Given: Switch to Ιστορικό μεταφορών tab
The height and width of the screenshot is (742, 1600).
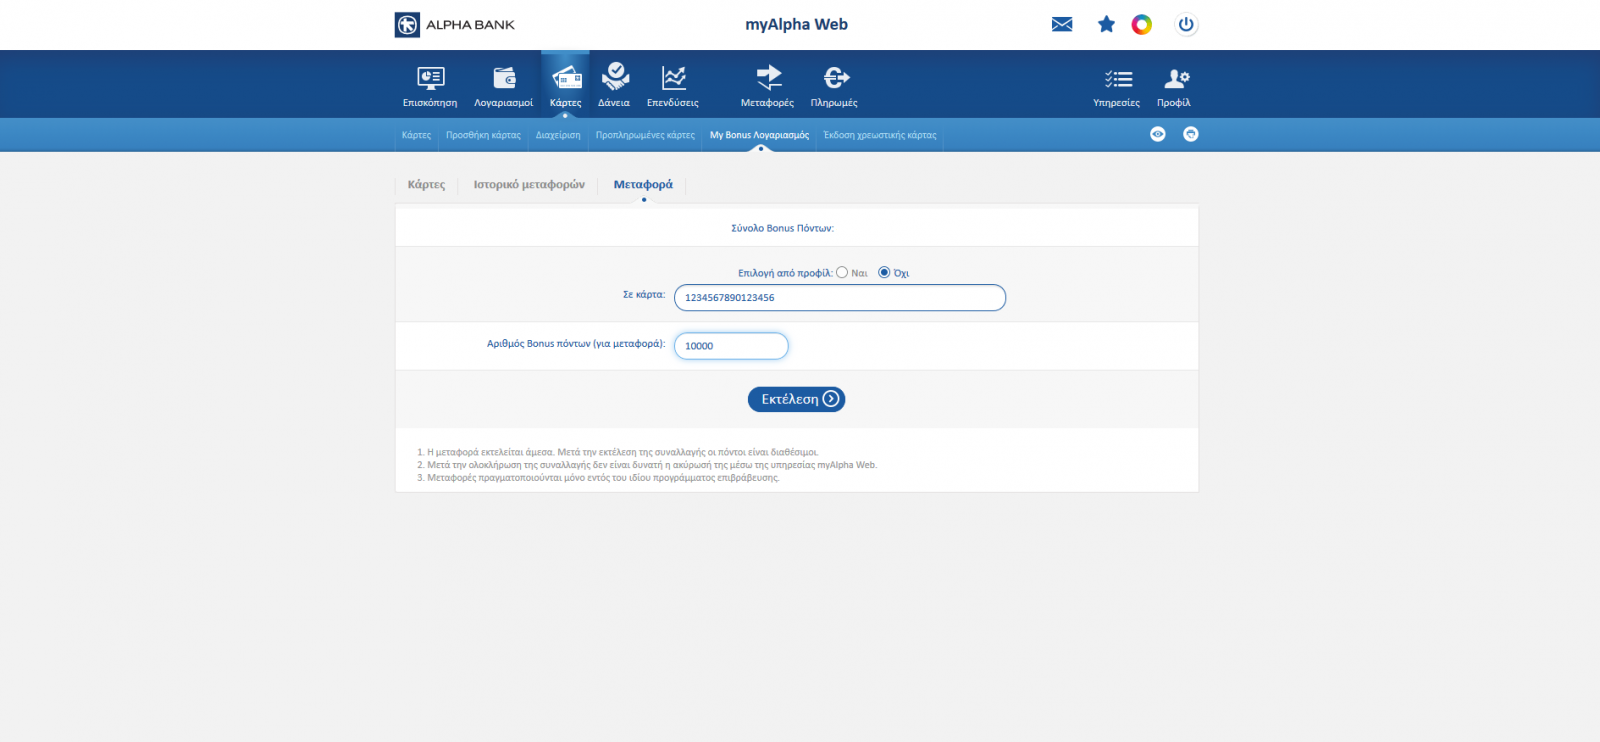Looking at the screenshot, I should pos(529,185).
